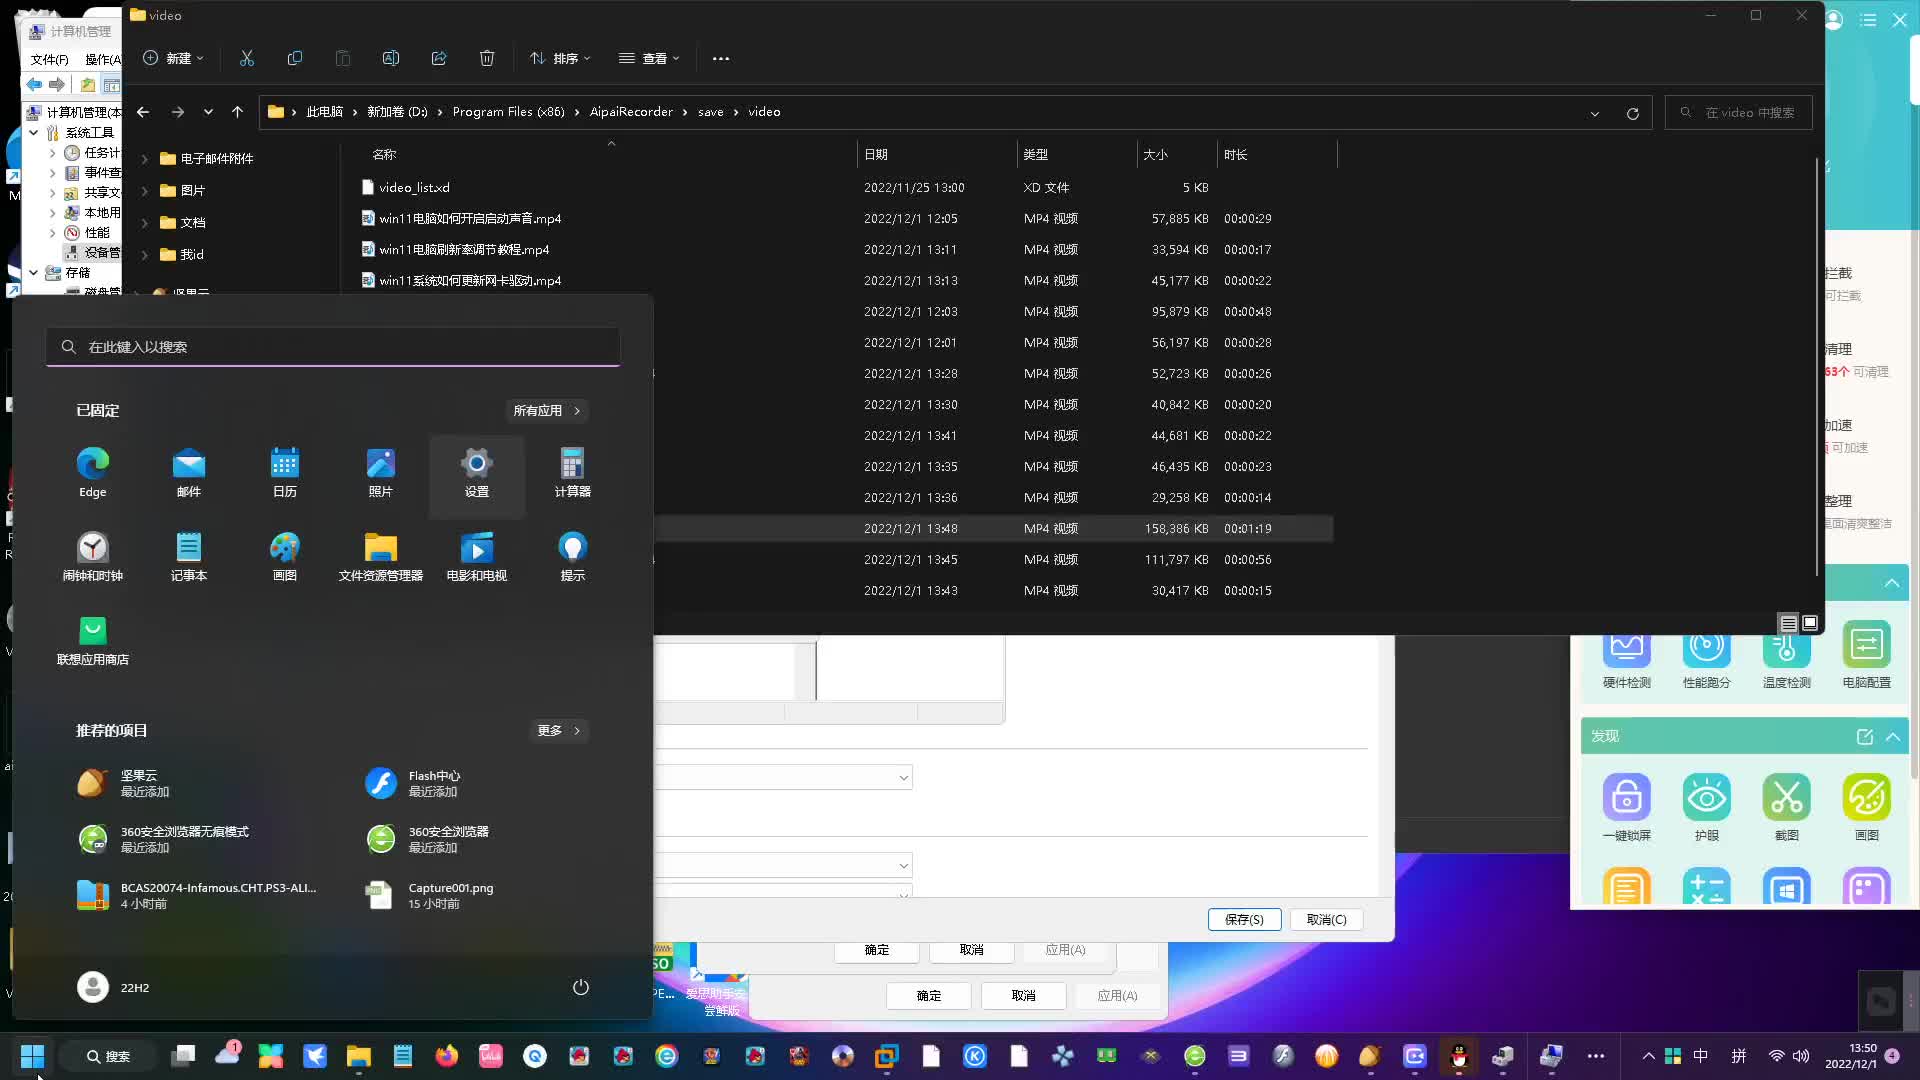Viewport: 1920px width, 1080px height.
Task: Expand 推荐的项目 更多 section
Action: click(x=560, y=731)
